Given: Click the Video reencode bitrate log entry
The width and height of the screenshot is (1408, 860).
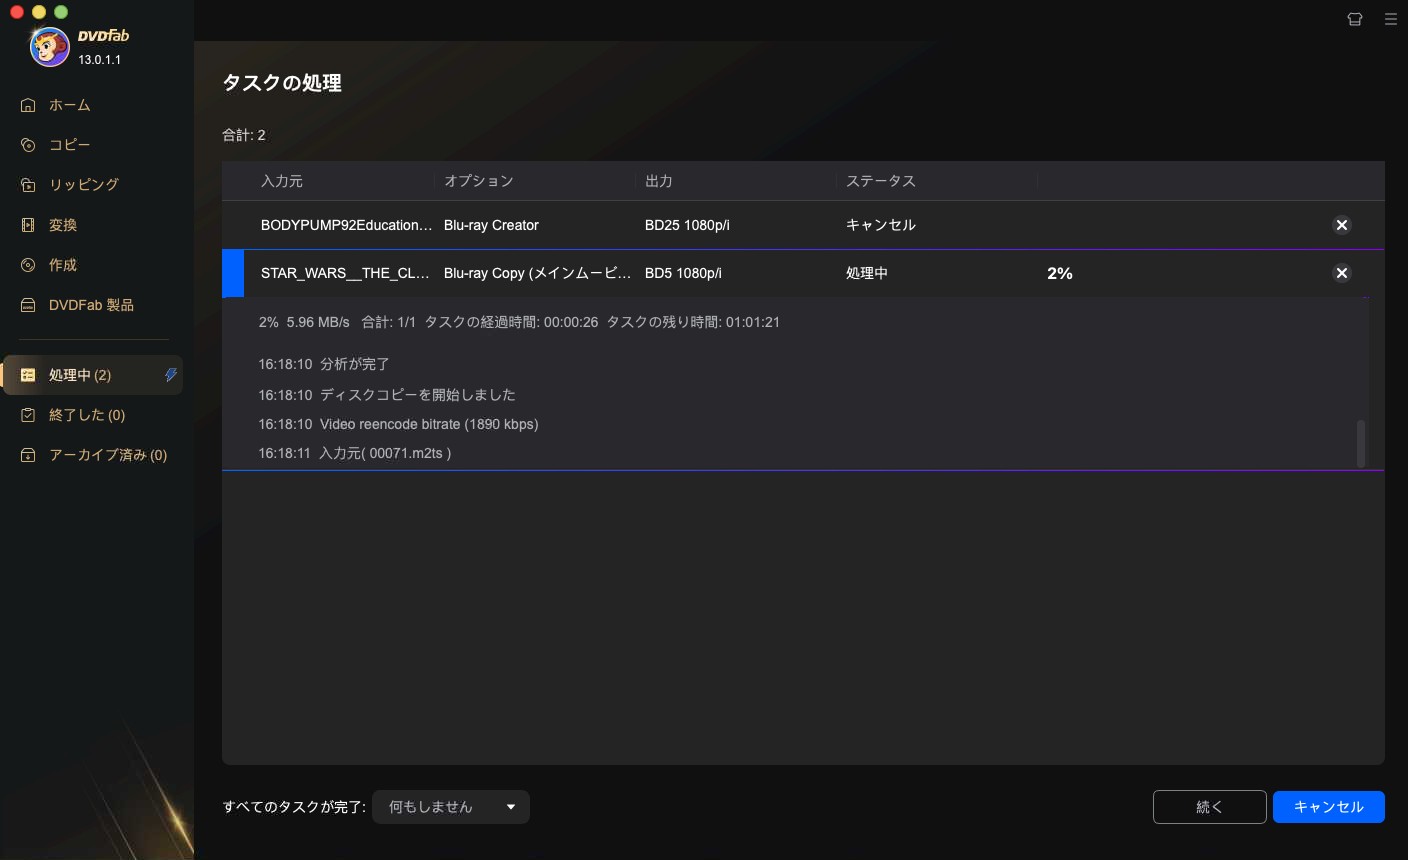Looking at the screenshot, I should click(x=398, y=424).
